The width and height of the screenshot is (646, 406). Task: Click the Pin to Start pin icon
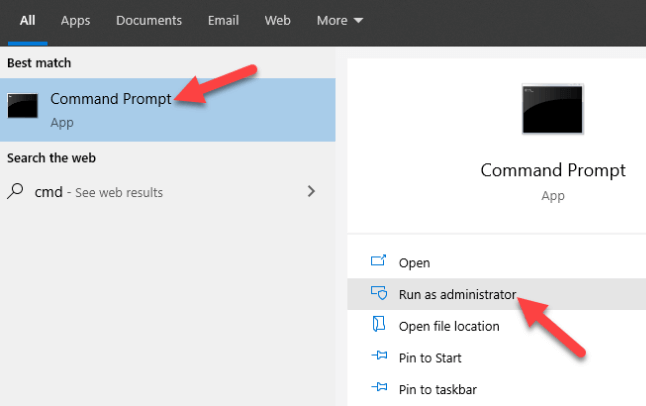click(378, 357)
